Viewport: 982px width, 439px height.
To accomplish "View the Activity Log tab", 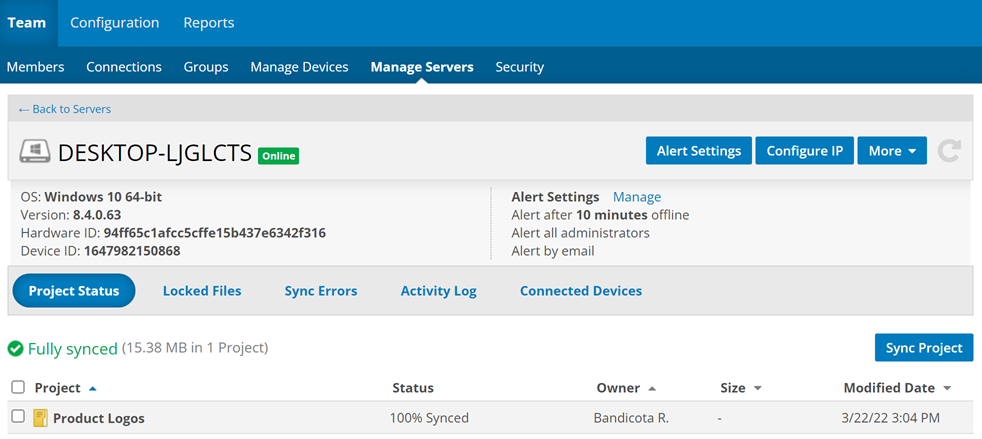I will (438, 291).
